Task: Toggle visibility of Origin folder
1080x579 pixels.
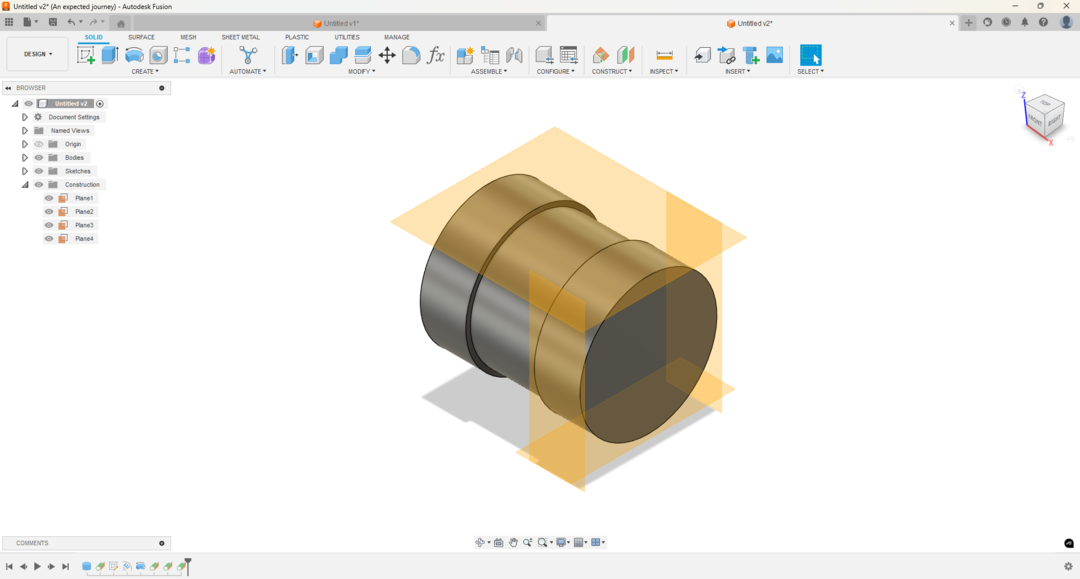Action: 39,144
